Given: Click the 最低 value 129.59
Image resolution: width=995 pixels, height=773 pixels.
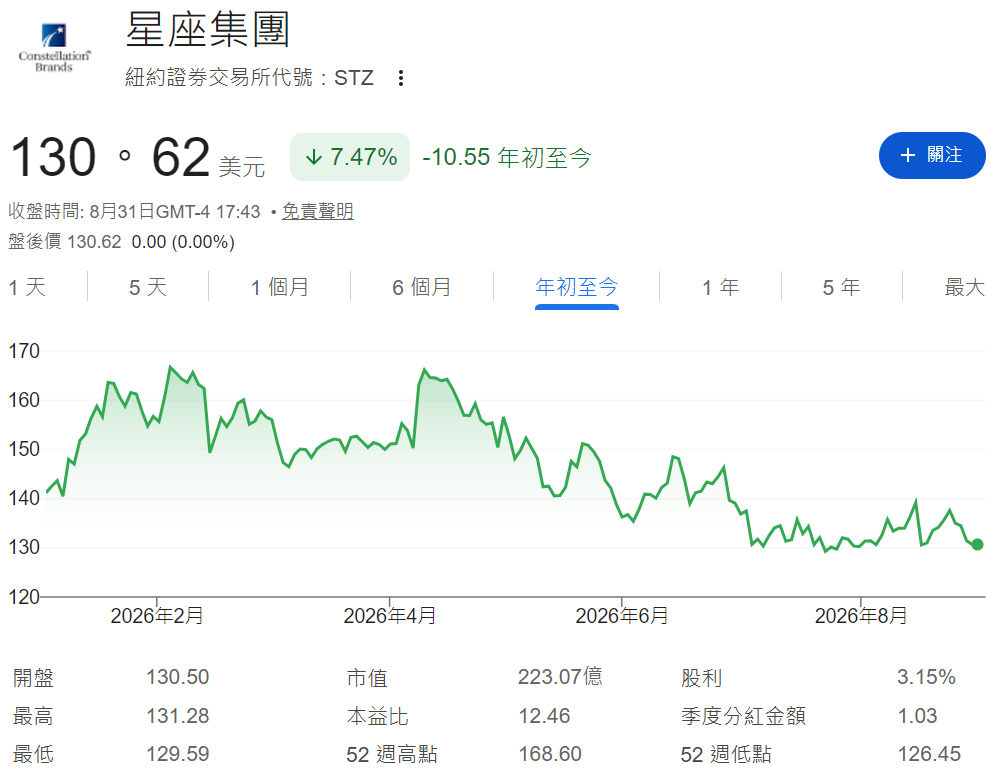Looking at the screenshot, I should coord(178,754).
